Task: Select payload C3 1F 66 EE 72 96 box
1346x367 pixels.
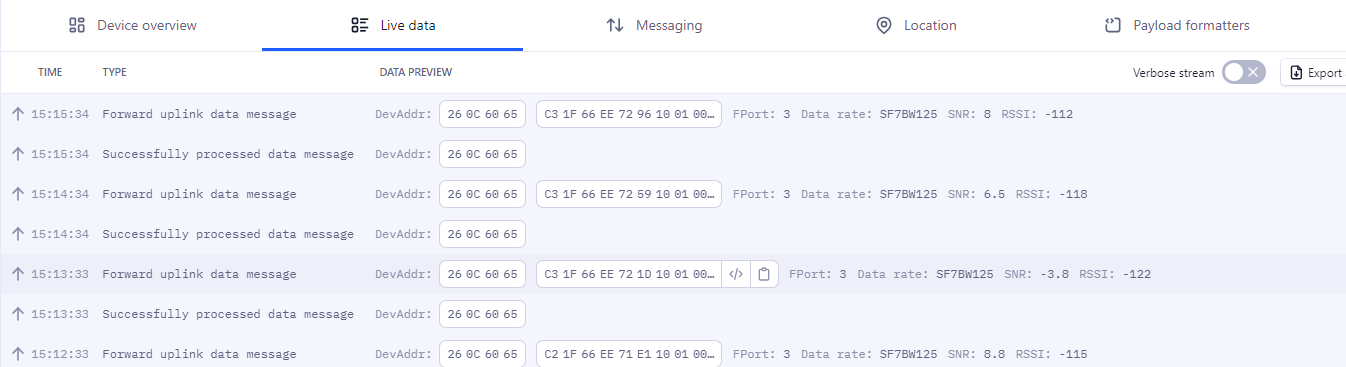Action: [629, 114]
